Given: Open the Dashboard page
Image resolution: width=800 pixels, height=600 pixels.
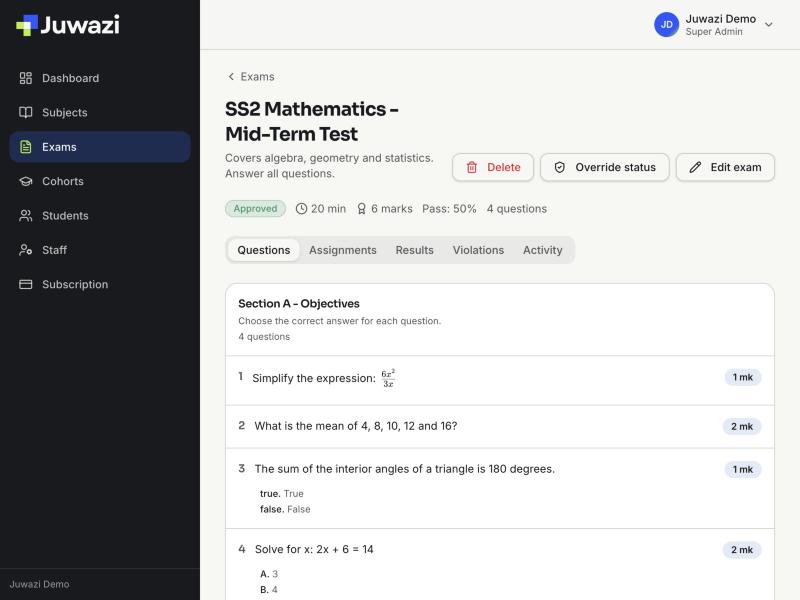Looking at the screenshot, I should (x=100, y=78).
